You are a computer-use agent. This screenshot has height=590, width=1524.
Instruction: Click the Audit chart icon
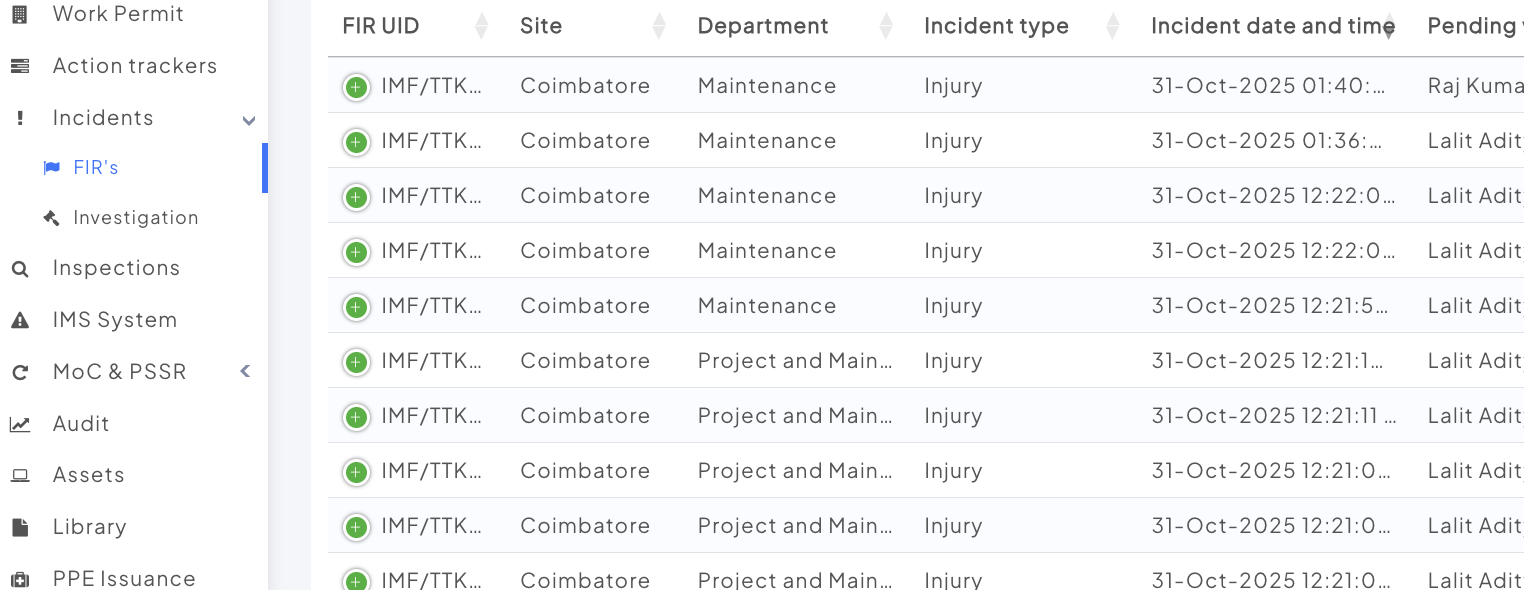19,424
